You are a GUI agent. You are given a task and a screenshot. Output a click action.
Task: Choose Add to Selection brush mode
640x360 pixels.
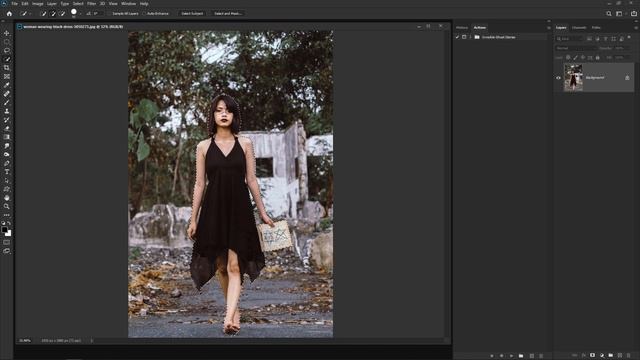(53, 13)
